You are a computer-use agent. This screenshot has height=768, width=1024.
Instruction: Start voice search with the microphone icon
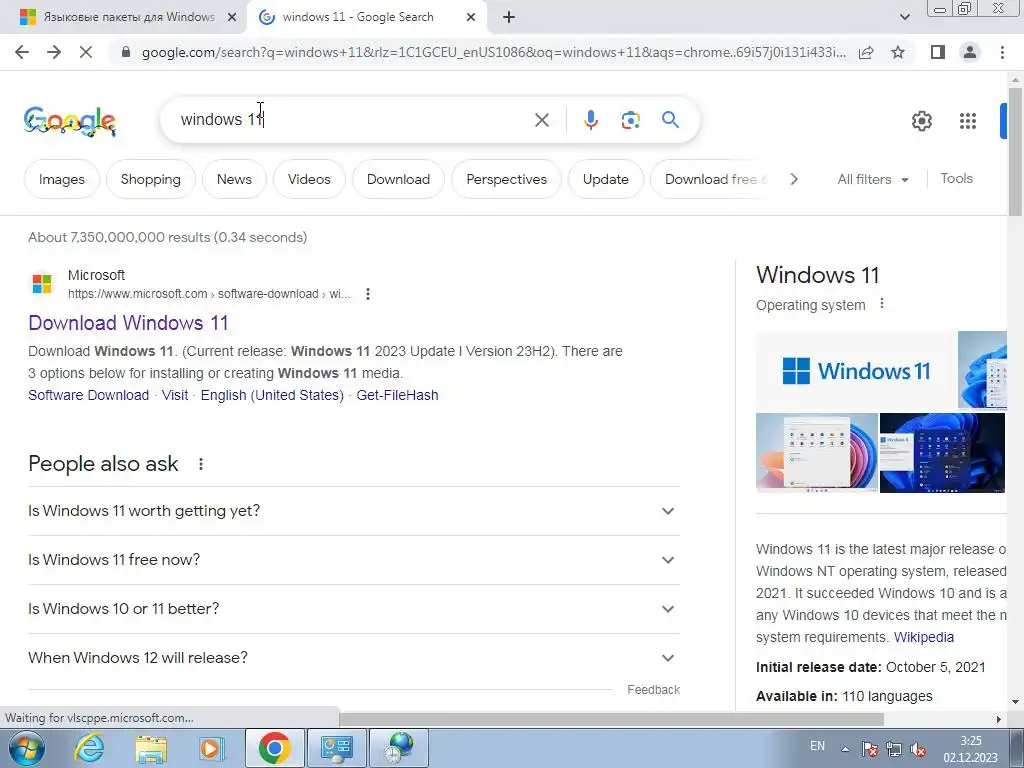[590, 120]
